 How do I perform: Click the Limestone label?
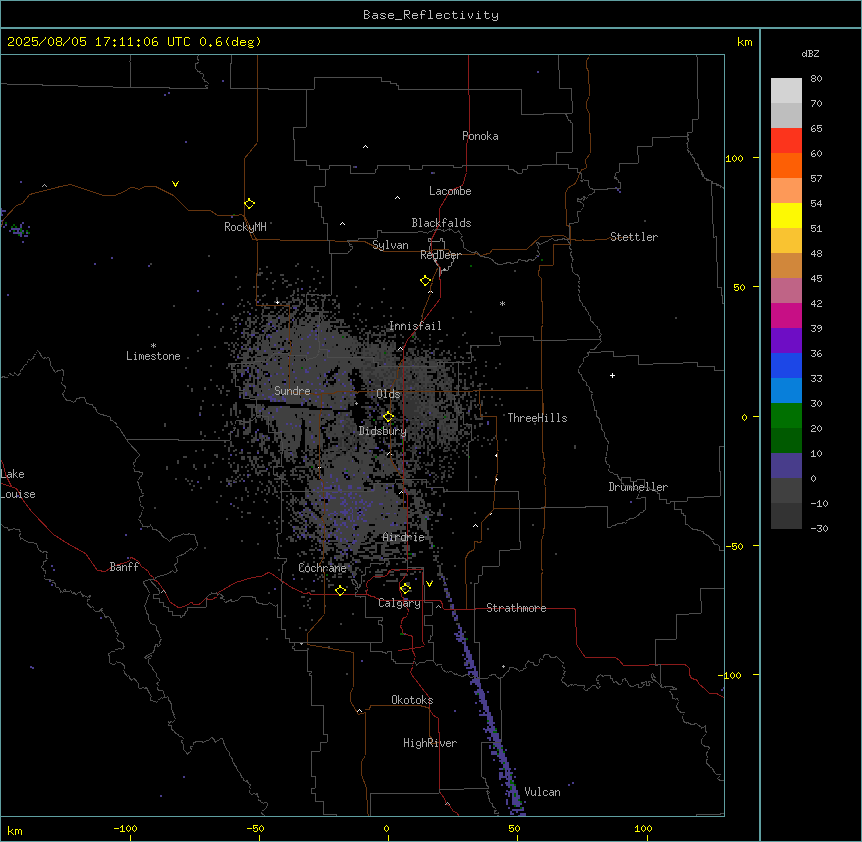tap(153, 356)
